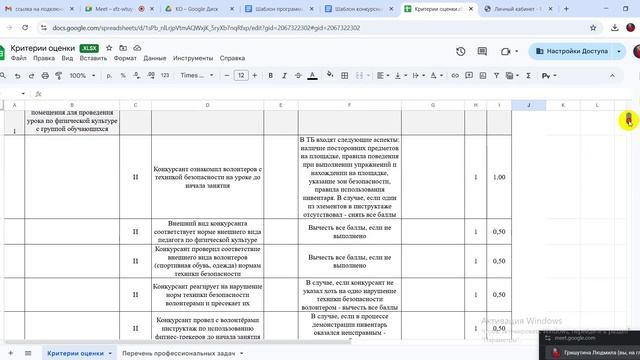Reload the page in browser

[25, 28]
